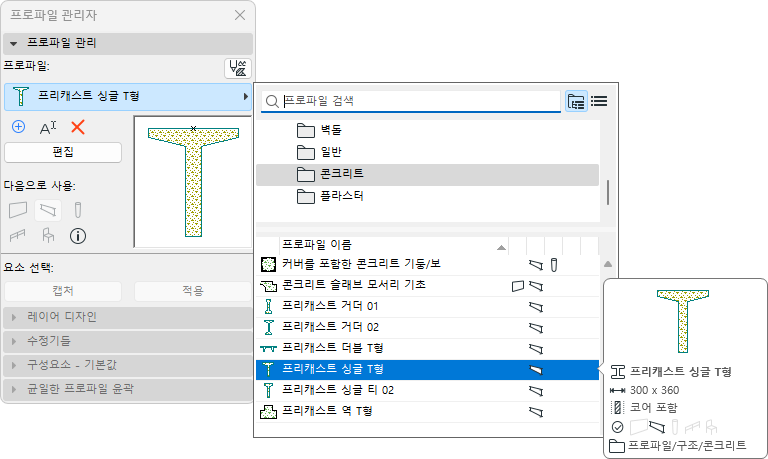768x459 pixels.
Task: Click the tooltip T-profile preview image
Action: (683, 321)
